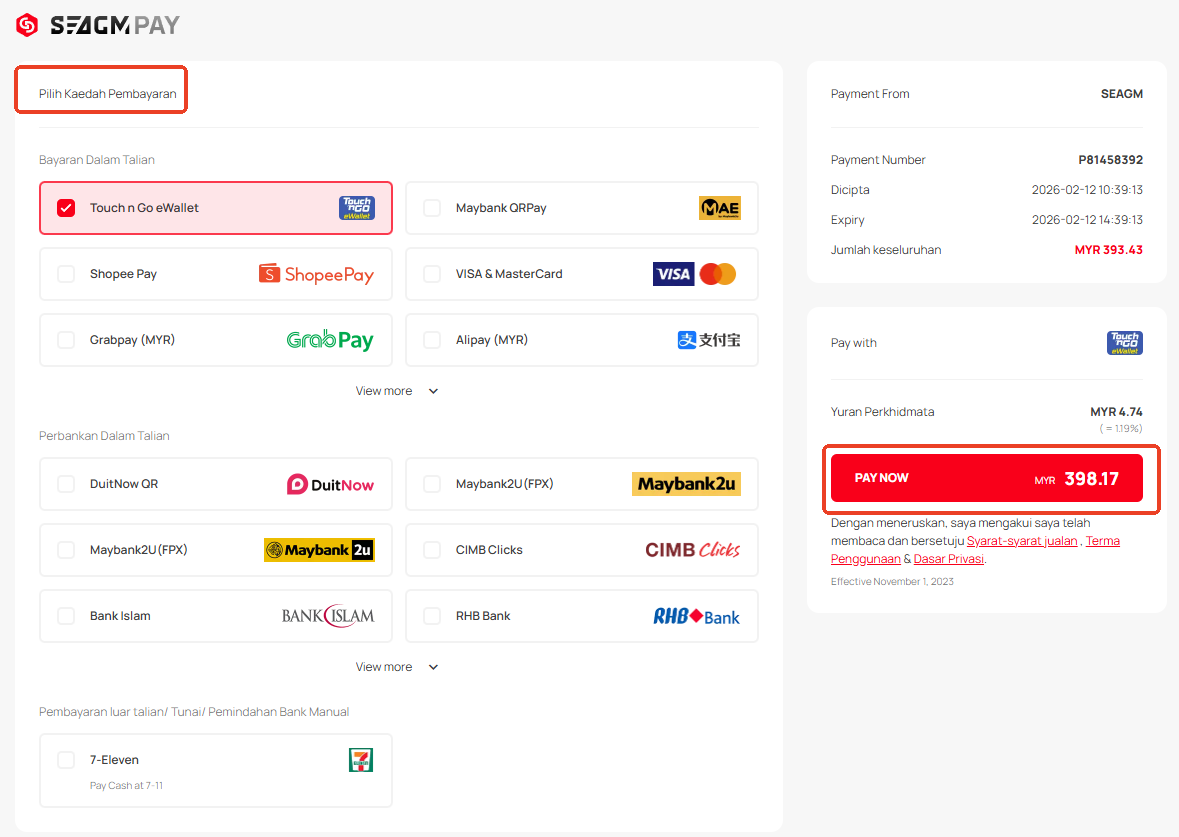1179x837 pixels.
Task: Click the GrabPay logo
Action: [329, 340]
